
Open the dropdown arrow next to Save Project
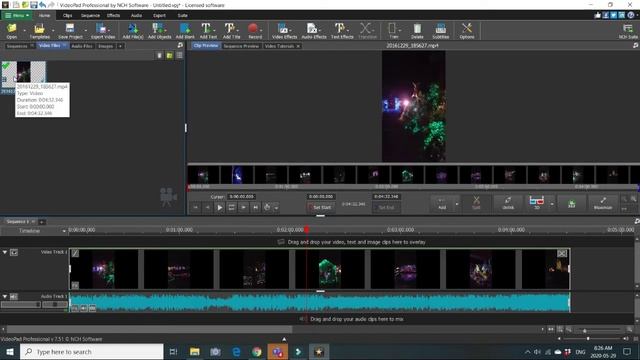tap(86, 30)
